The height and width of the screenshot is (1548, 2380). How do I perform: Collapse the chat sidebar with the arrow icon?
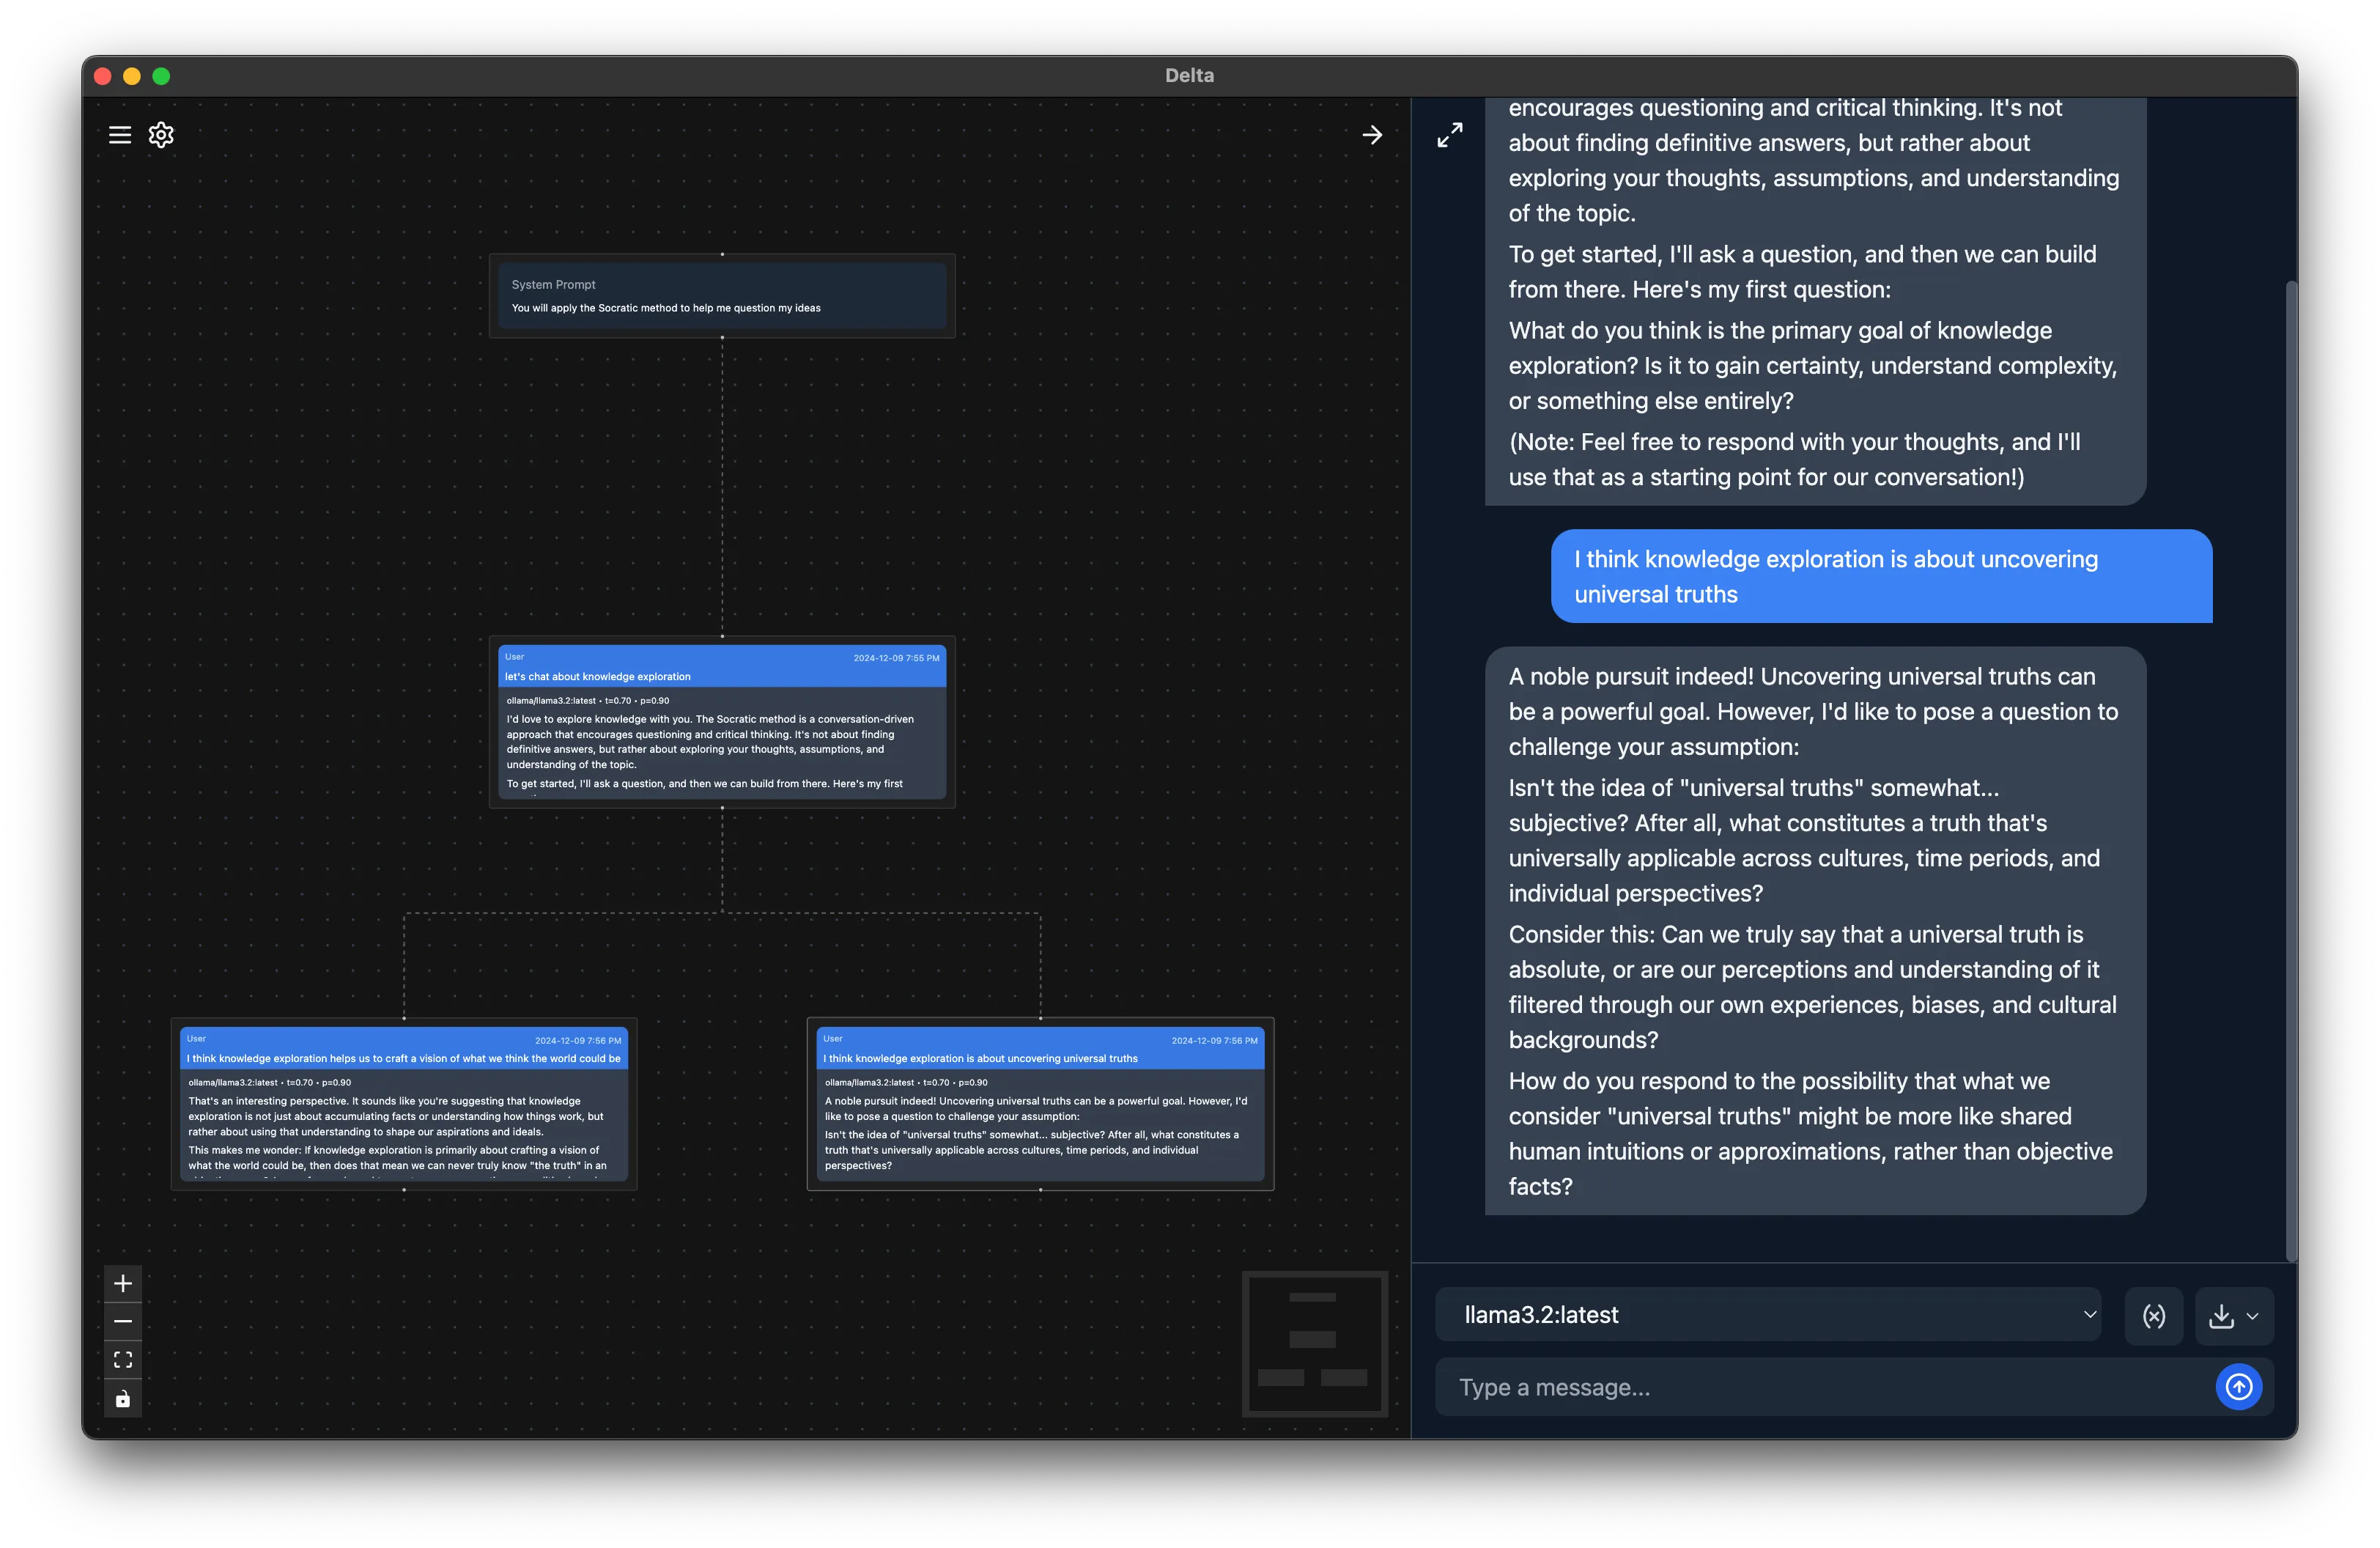click(x=1372, y=134)
